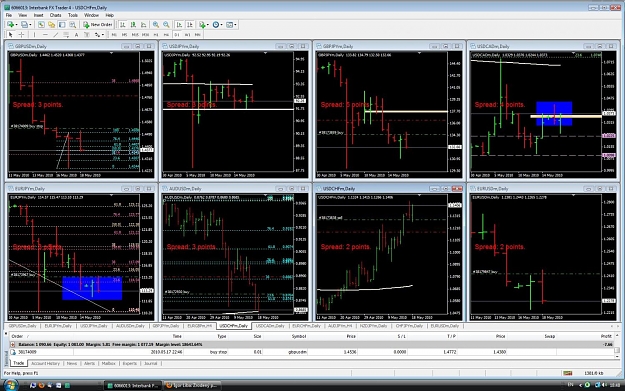This screenshot has width=625, height=391.
Task: Switch timeframe to M15
Action: (x=135, y=35)
